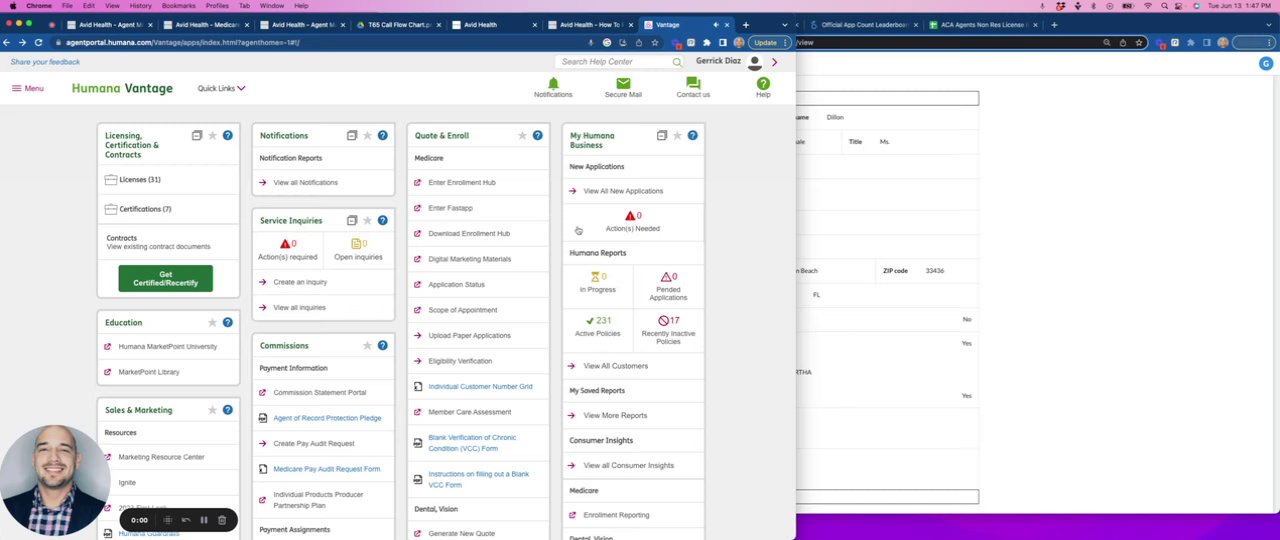Click the Open inquiries document icon
1280x540 pixels.
[x=355, y=243]
